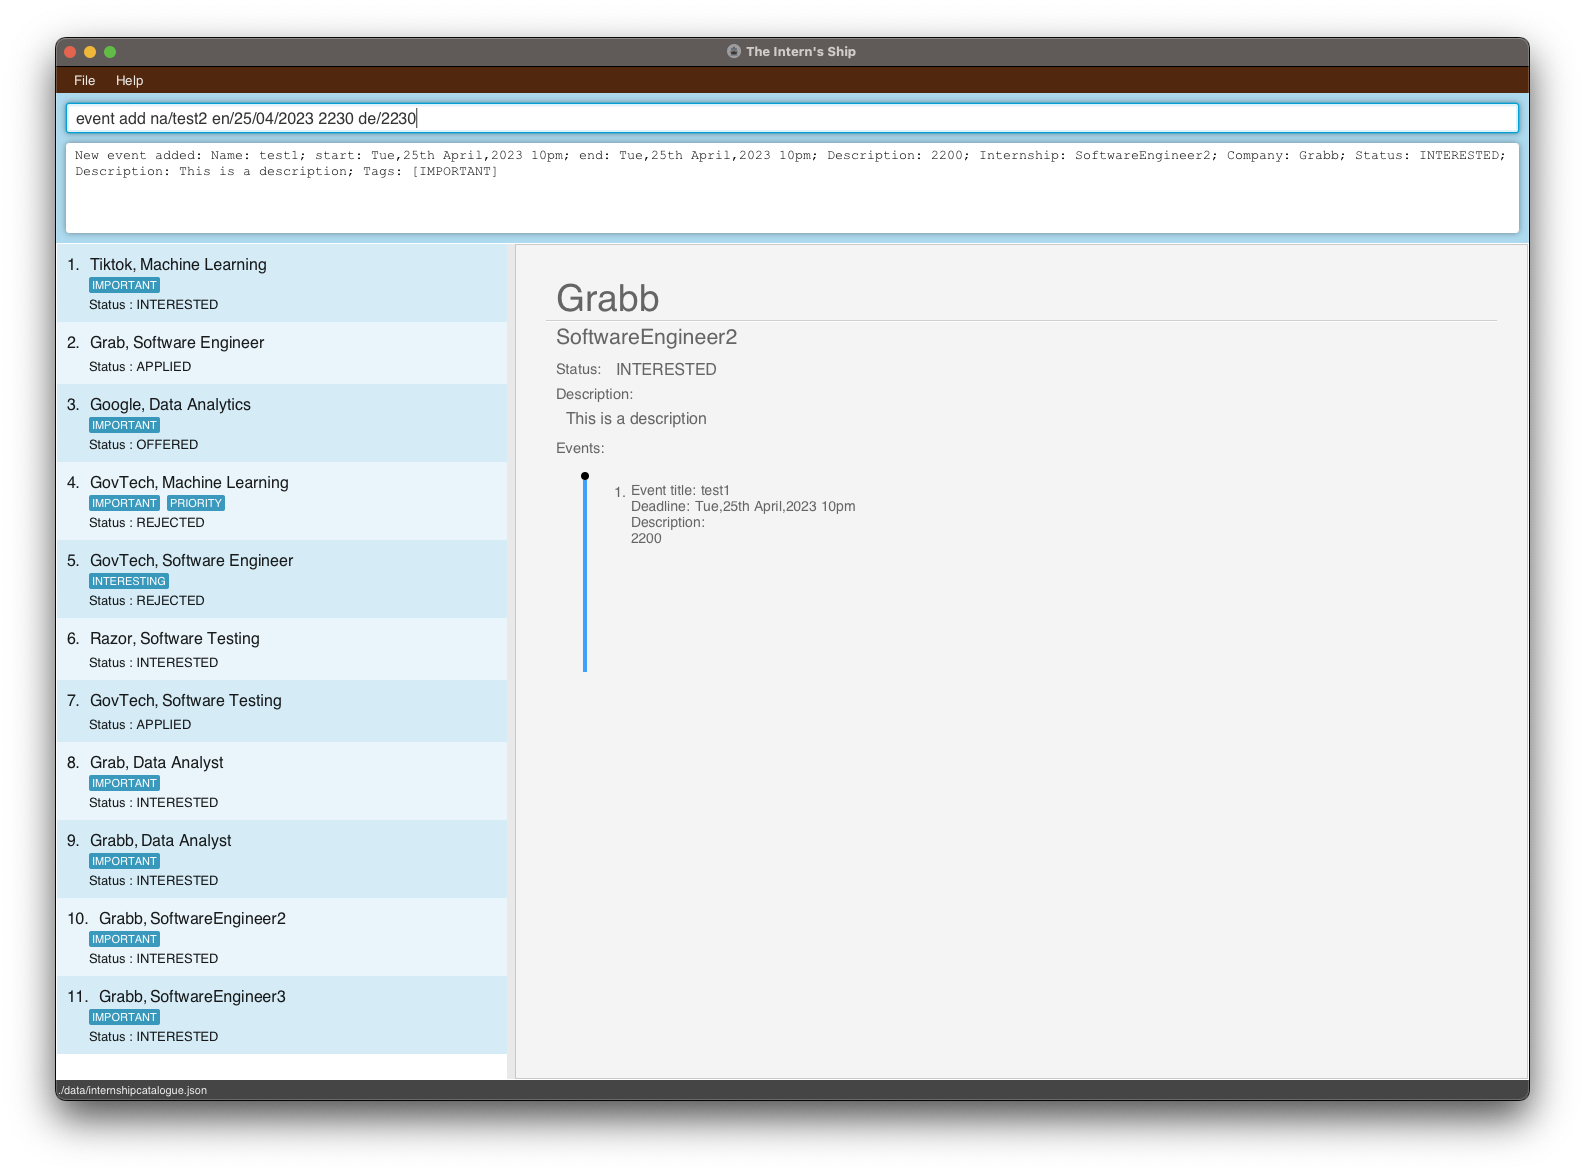Click the Grabb company heading
1585x1174 pixels.
[607, 298]
